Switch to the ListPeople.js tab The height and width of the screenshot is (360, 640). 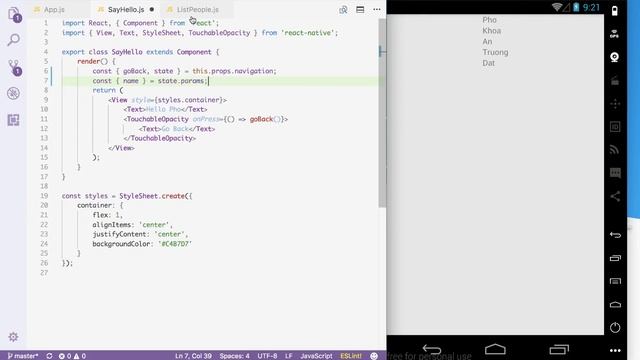(x=198, y=9)
